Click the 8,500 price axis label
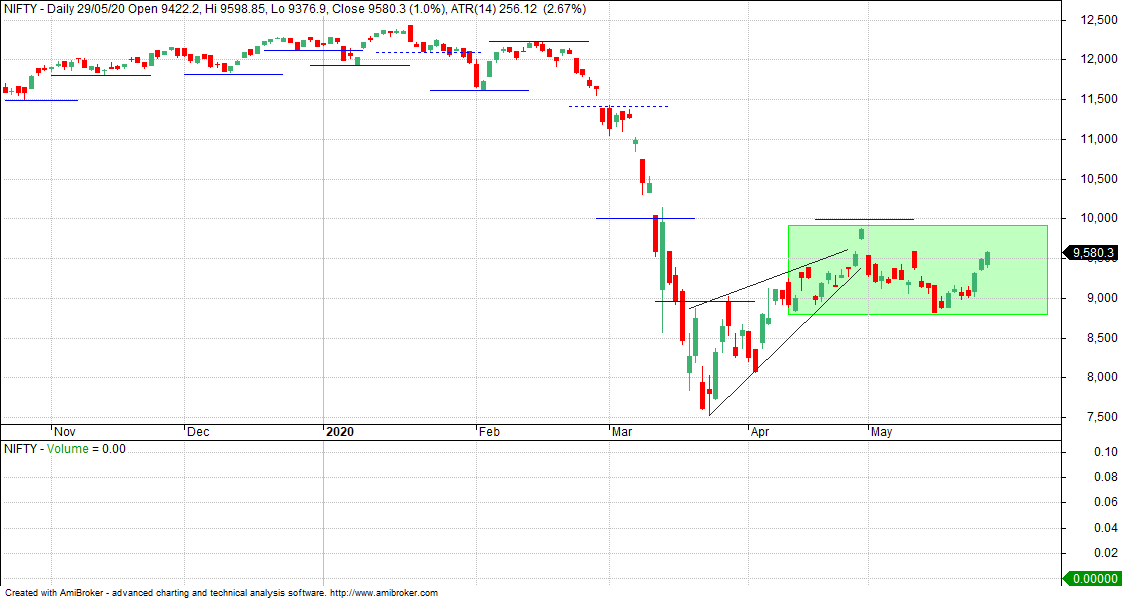The height and width of the screenshot is (599, 1122). tap(1101, 338)
